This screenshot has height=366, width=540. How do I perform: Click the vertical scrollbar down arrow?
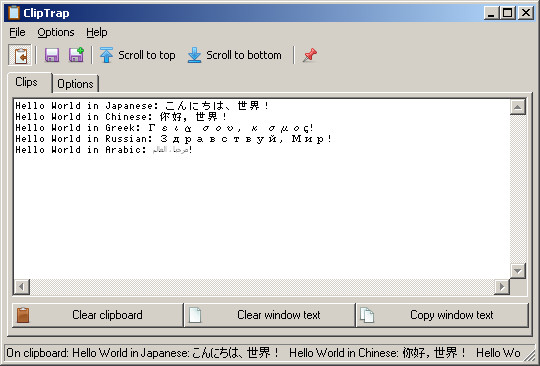pyautogui.click(x=517, y=271)
